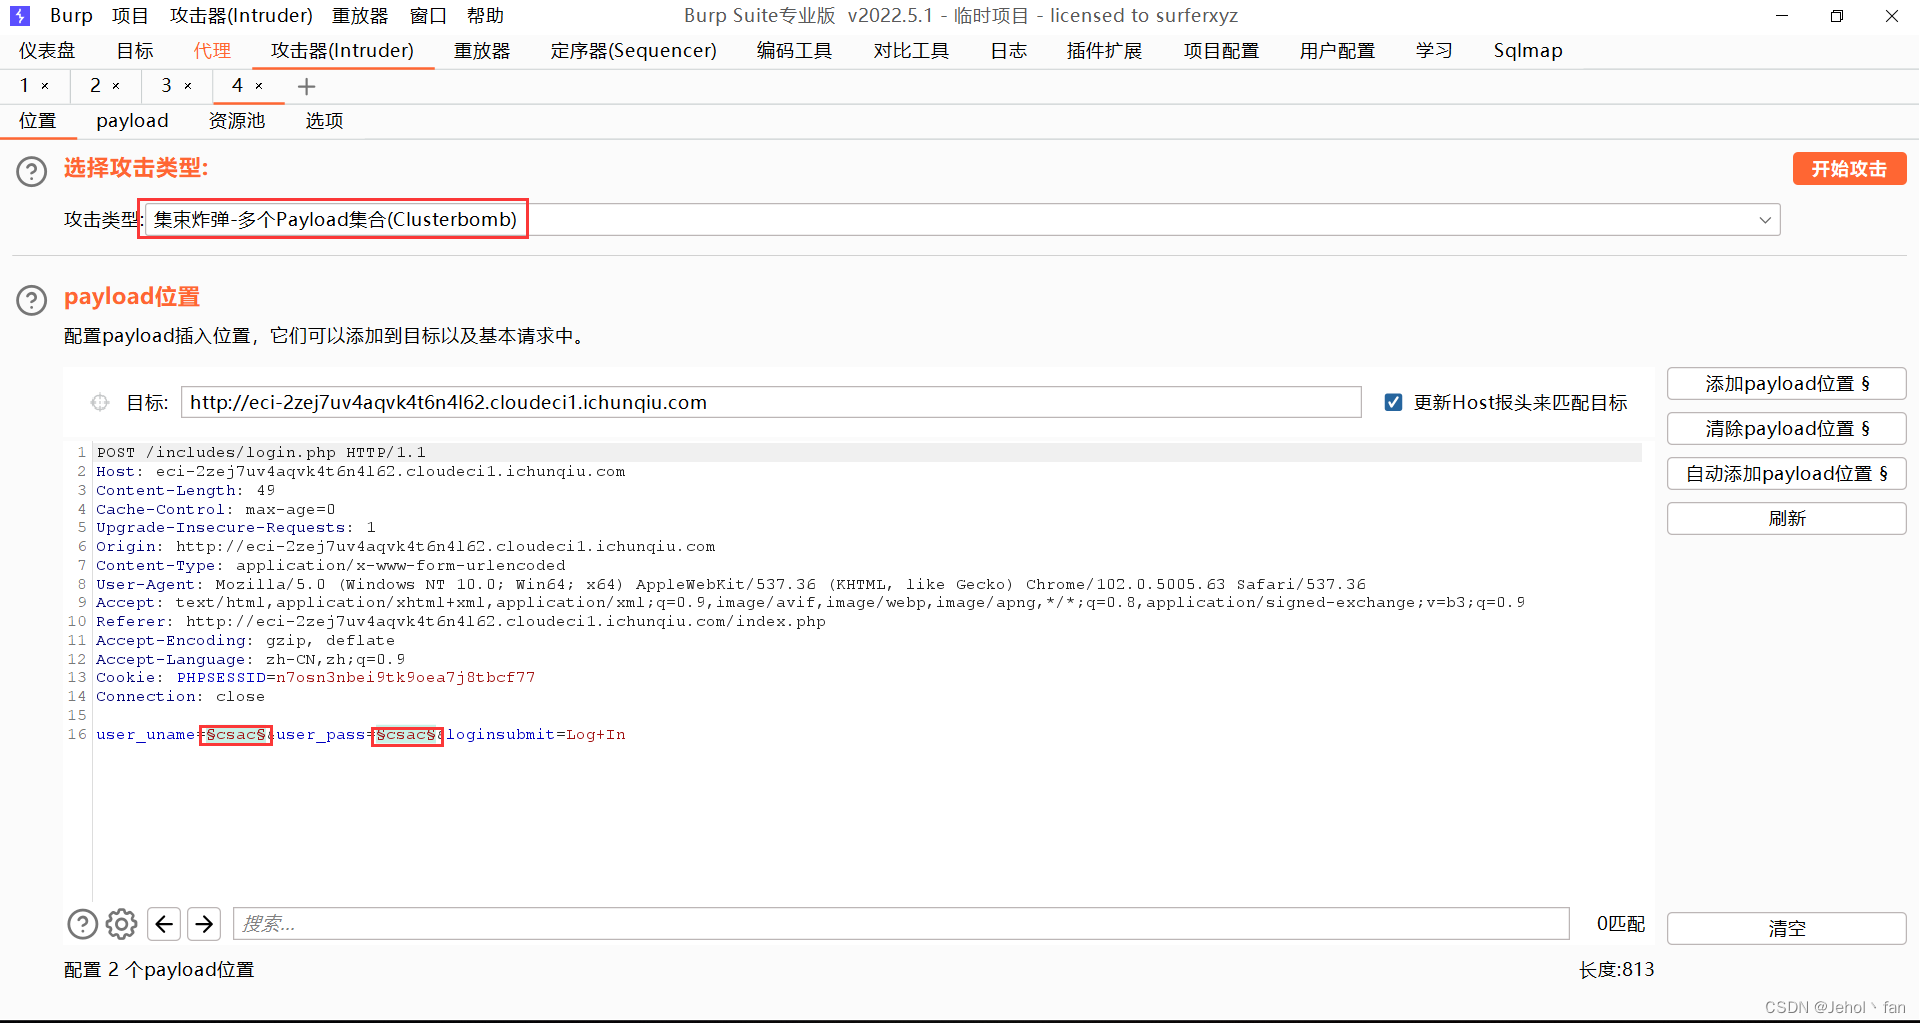This screenshot has height=1023, width=1920.
Task: Open the 资源池 sub-tab
Action: (x=237, y=121)
